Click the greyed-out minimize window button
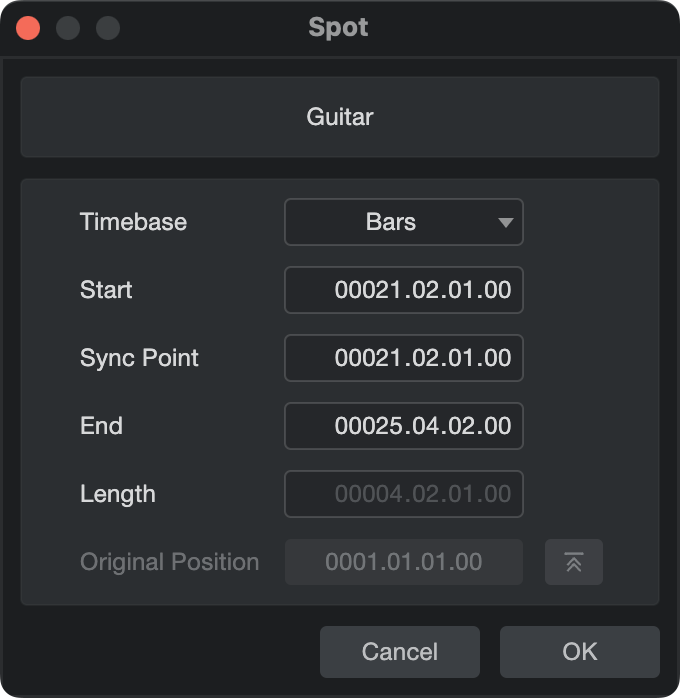 [68, 28]
